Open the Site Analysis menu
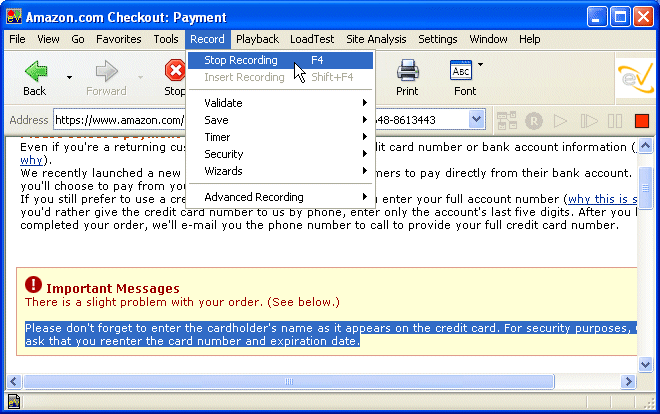 (x=376, y=39)
